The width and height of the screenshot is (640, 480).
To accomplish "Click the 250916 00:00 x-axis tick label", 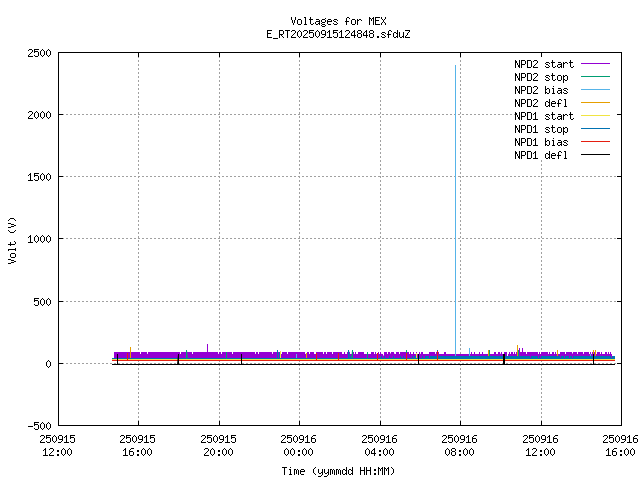I will tap(299, 445).
